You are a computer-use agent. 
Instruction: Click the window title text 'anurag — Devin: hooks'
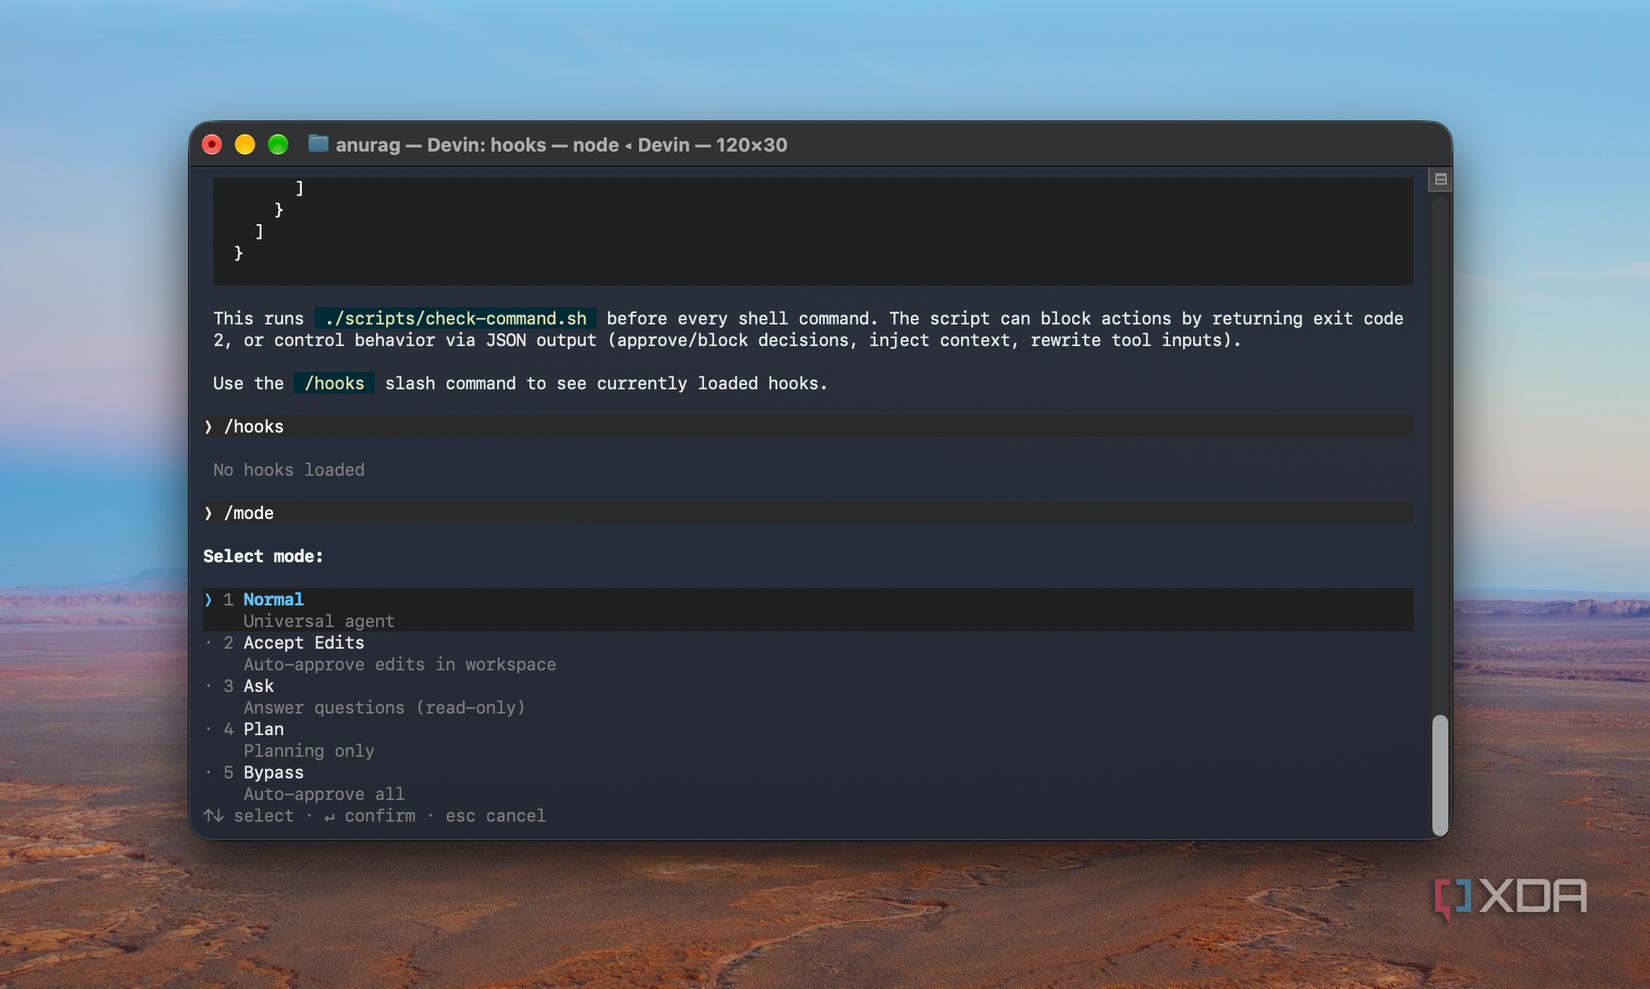click(x=441, y=145)
